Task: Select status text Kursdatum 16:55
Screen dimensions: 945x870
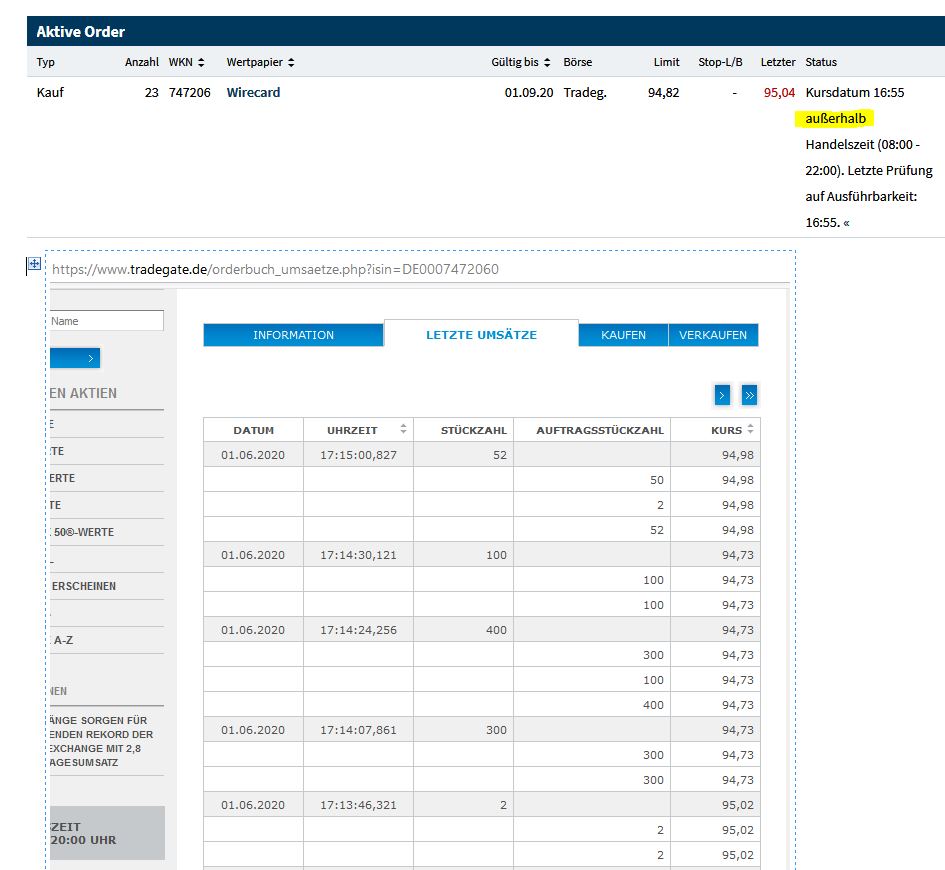Action: [855, 92]
